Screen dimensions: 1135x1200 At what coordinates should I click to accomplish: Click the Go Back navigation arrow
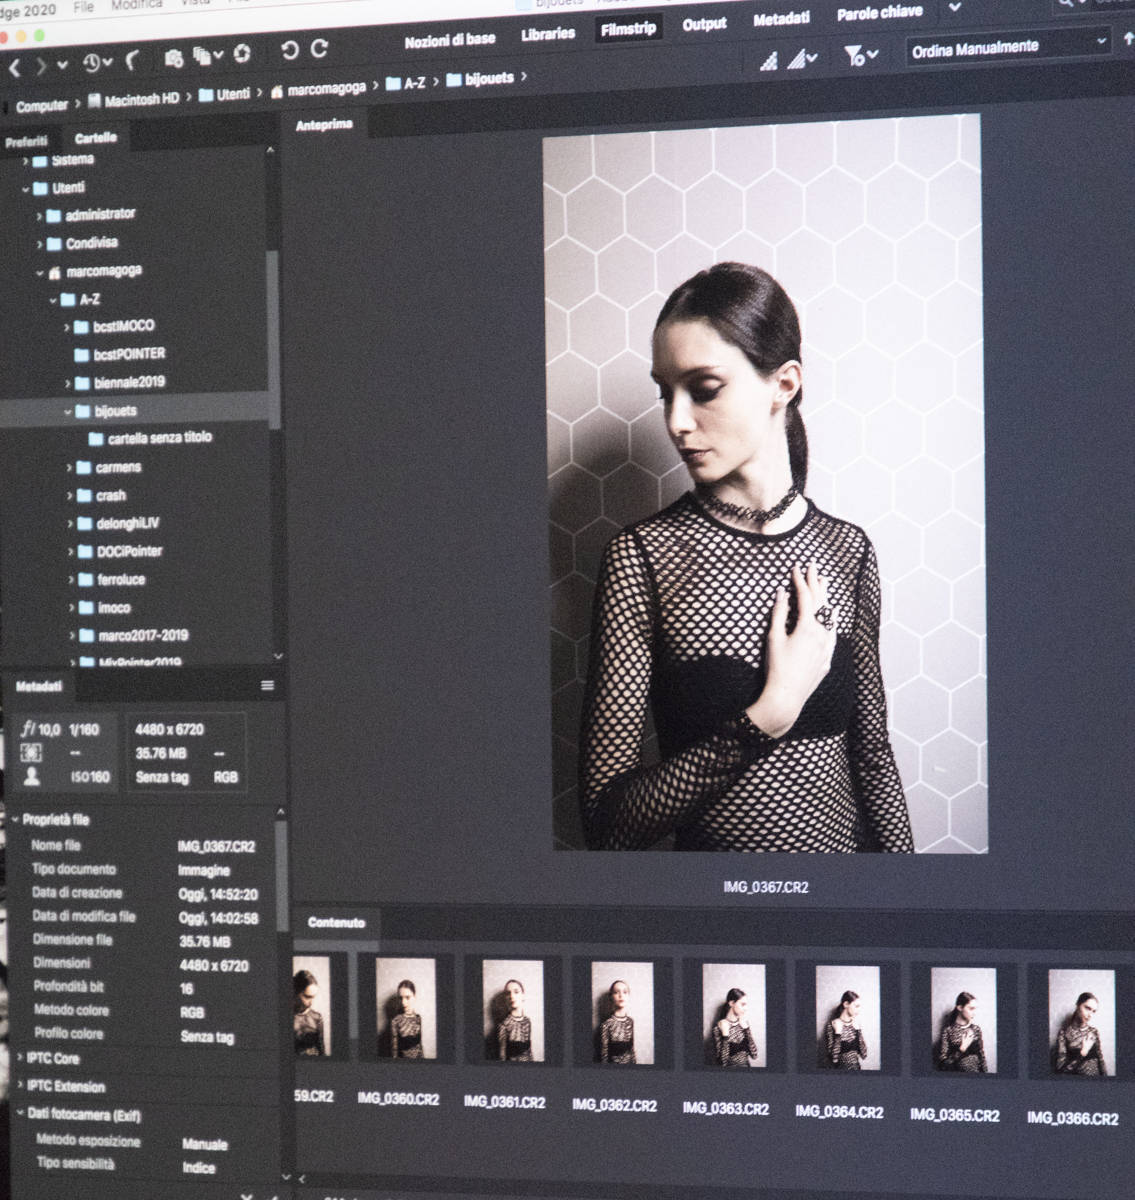coord(14,67)
